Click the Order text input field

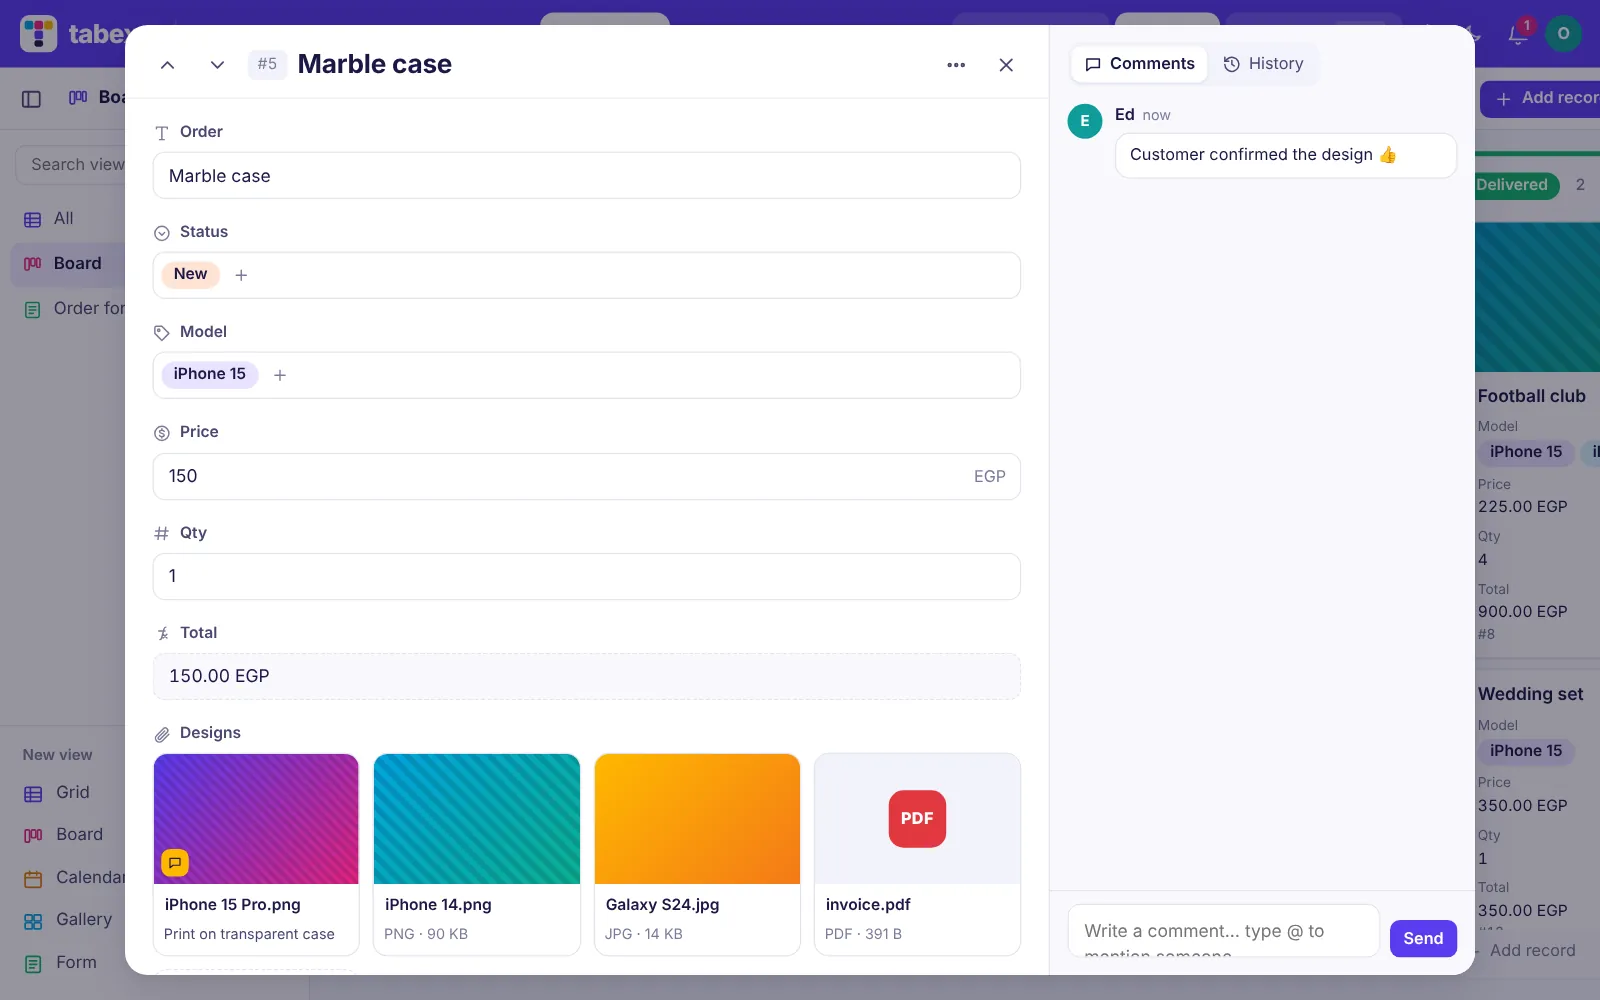coord(587,176)
